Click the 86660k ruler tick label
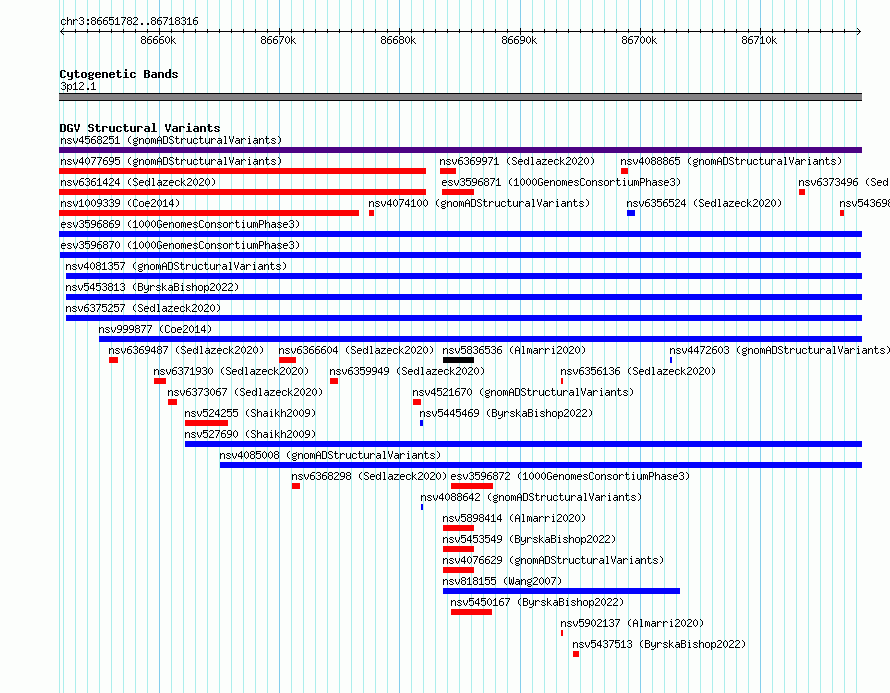This screenshot has width=890, height=693. click(x=158, y=40)
